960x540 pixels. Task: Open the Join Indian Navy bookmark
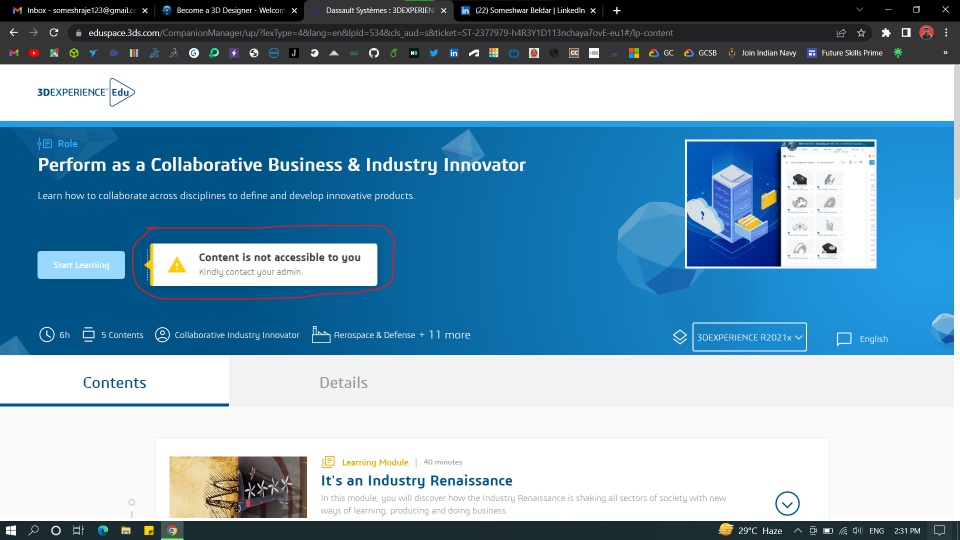tap(762, 53)
